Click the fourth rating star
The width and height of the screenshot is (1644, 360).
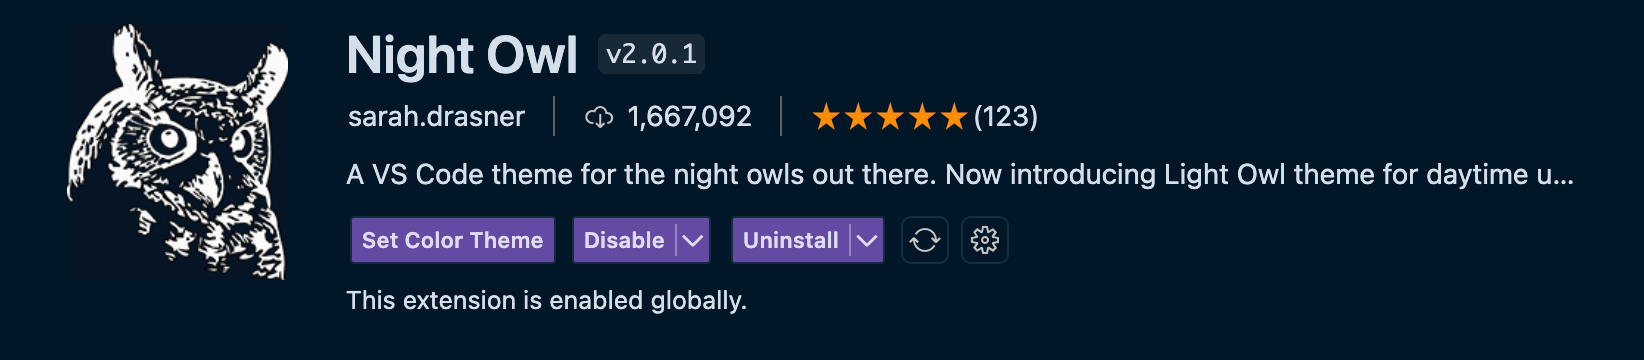pos(922,117)
